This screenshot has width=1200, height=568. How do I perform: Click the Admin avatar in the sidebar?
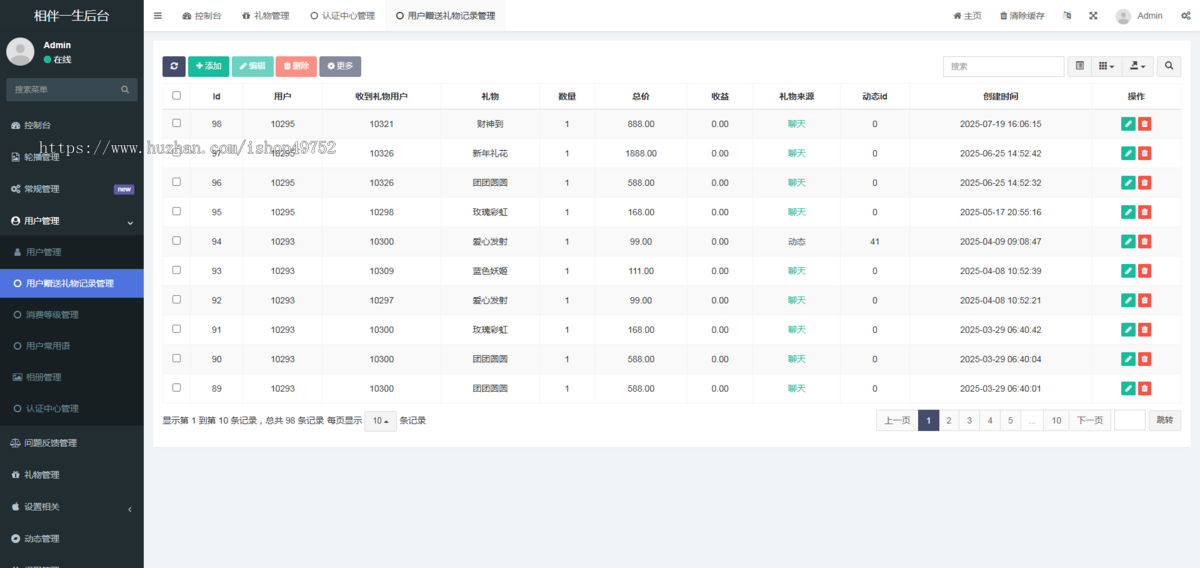(x=20, y=52)
